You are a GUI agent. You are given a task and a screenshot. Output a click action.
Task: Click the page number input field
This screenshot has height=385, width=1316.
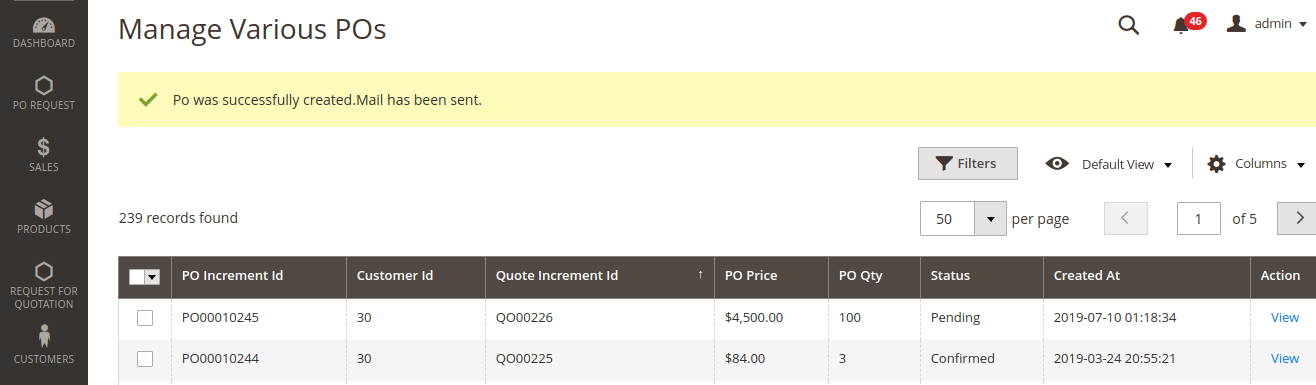[x=1199, y=218]
